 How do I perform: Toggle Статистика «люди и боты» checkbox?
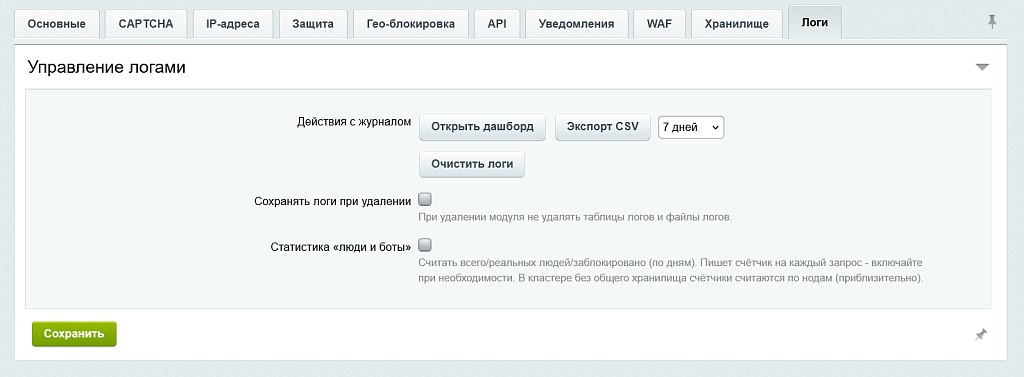pyautogui.click(x=424, y=245)
